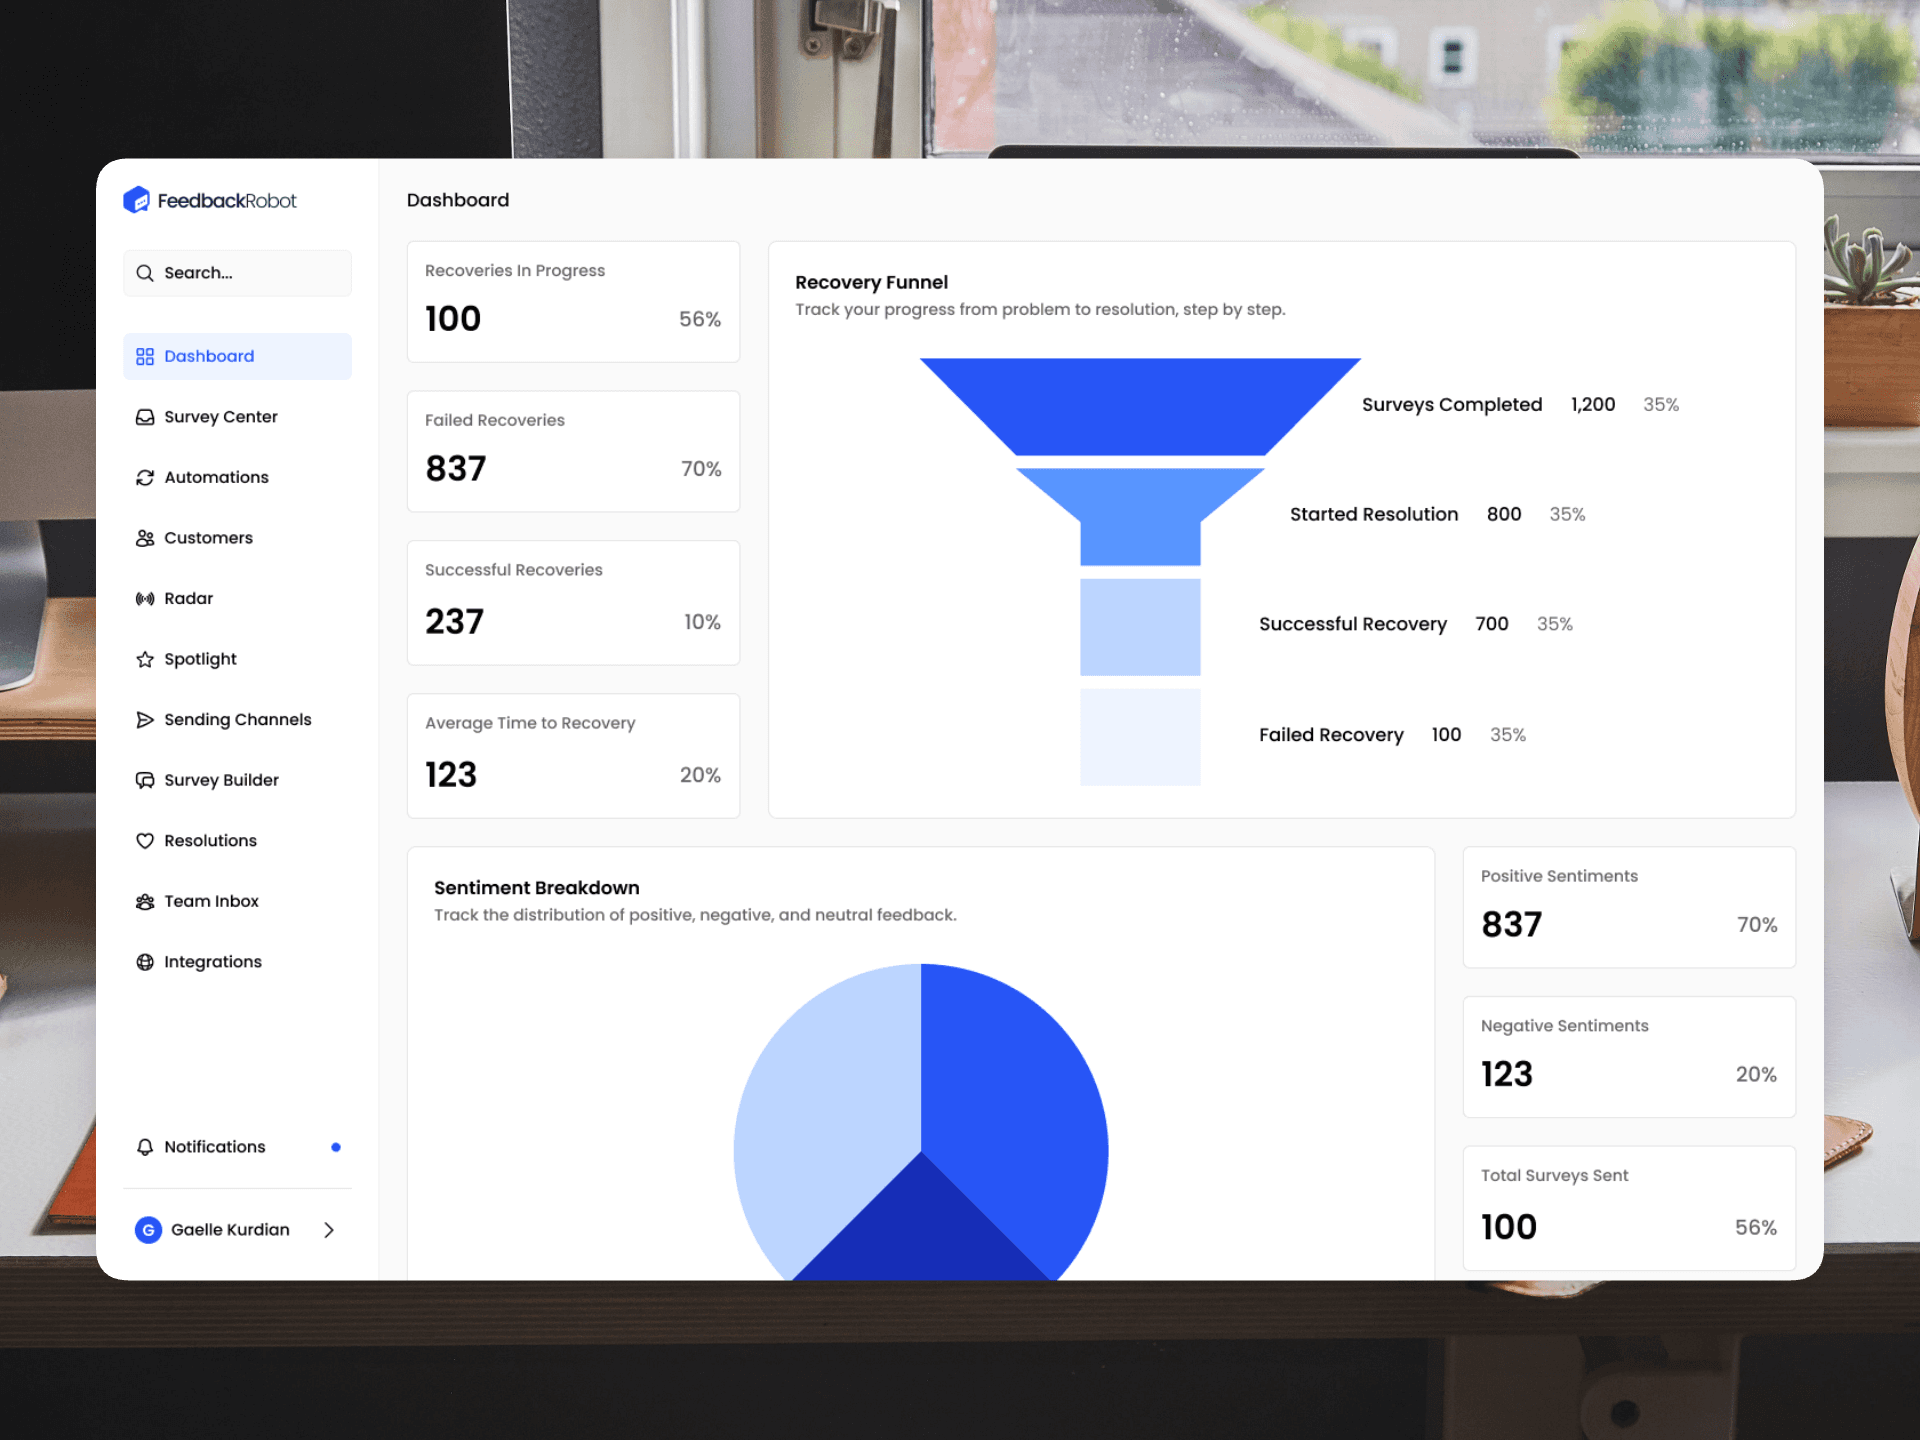Click the Sending Channels paper-plane icon
The height and width of the screenshot is (1440, 1920).
point(145,720)
